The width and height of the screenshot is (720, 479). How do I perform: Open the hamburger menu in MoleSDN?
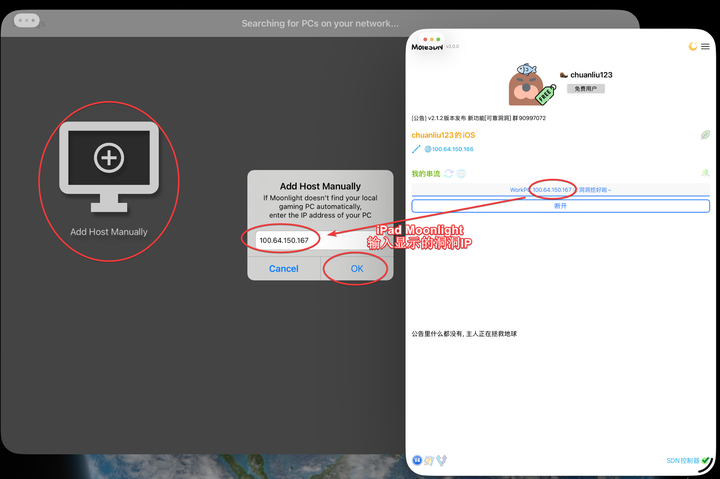click(x=705, y=46)
